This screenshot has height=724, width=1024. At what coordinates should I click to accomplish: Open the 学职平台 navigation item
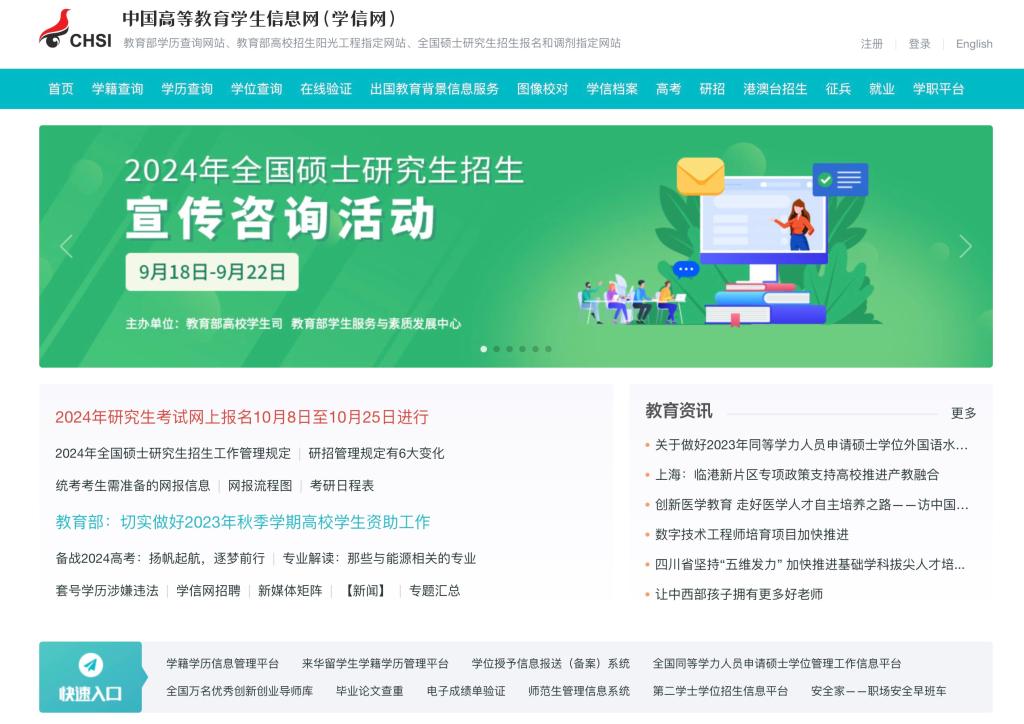tap(938, 89)
